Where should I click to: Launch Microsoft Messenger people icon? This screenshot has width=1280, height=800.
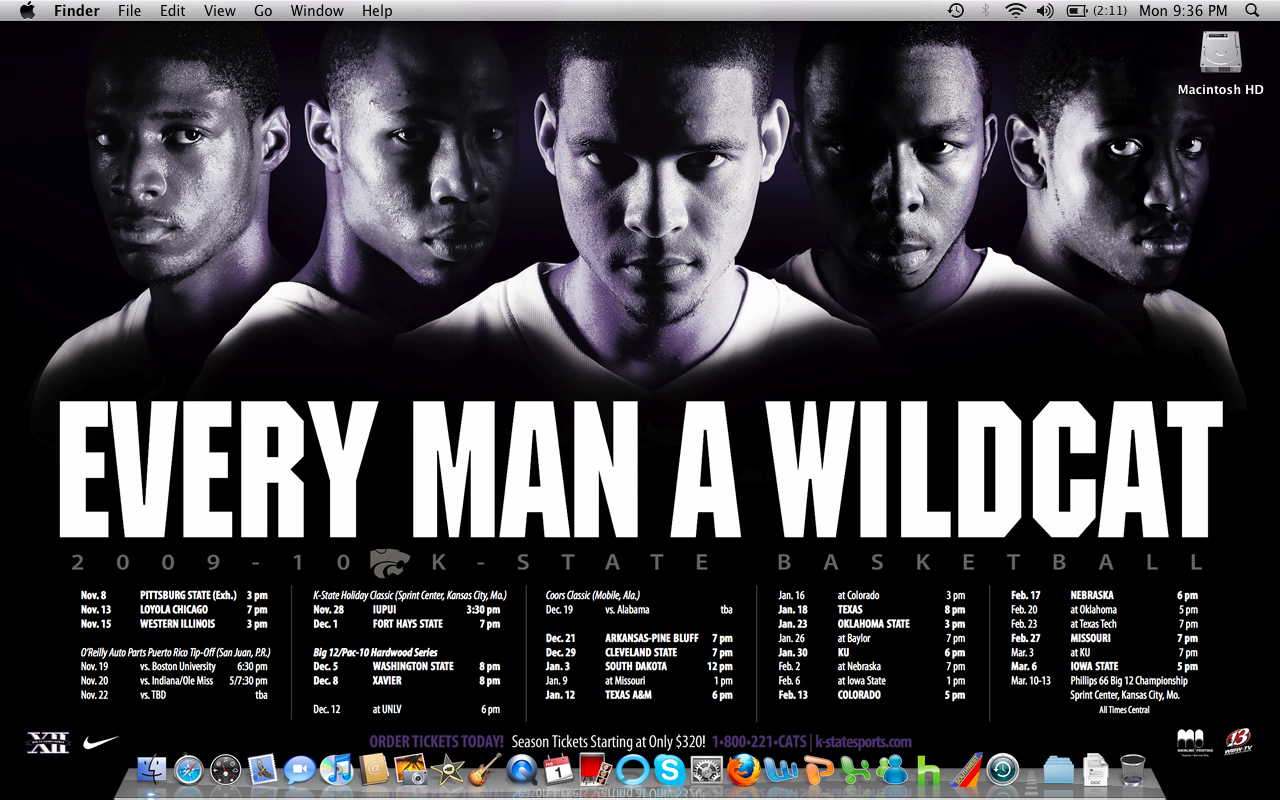891,769
